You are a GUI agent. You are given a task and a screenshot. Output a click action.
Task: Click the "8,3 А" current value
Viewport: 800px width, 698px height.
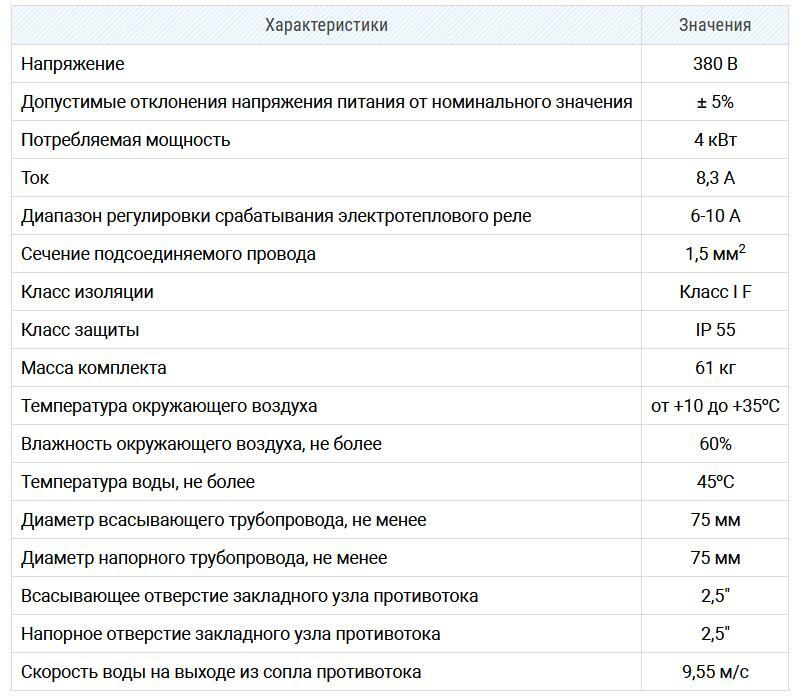click(x=714, y=178)
